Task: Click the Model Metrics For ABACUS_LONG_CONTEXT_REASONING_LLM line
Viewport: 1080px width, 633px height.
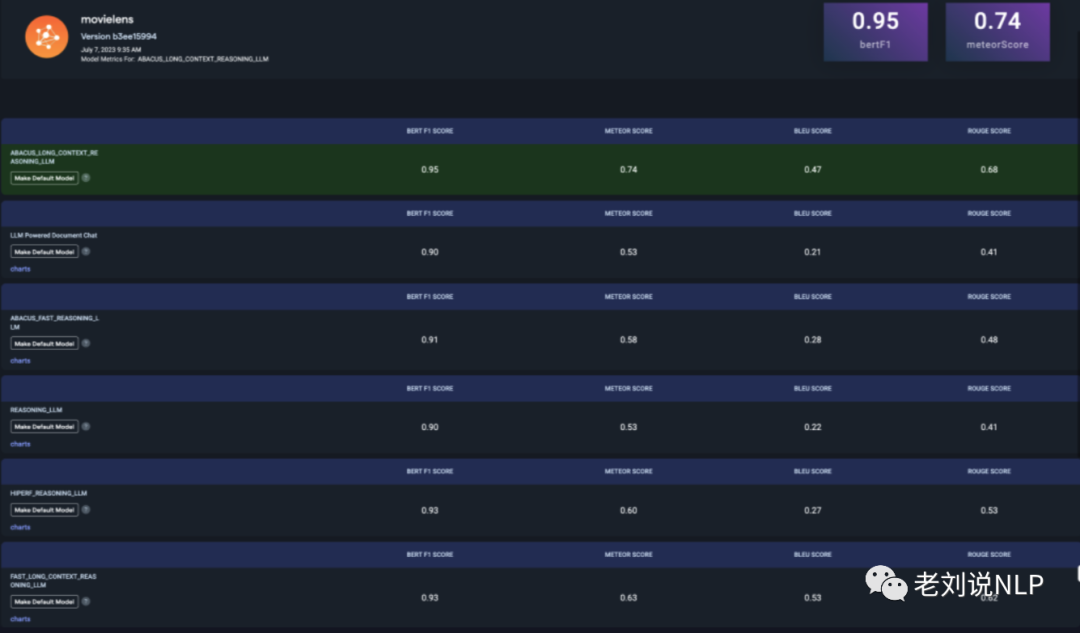Action: (x=174, y=59)
